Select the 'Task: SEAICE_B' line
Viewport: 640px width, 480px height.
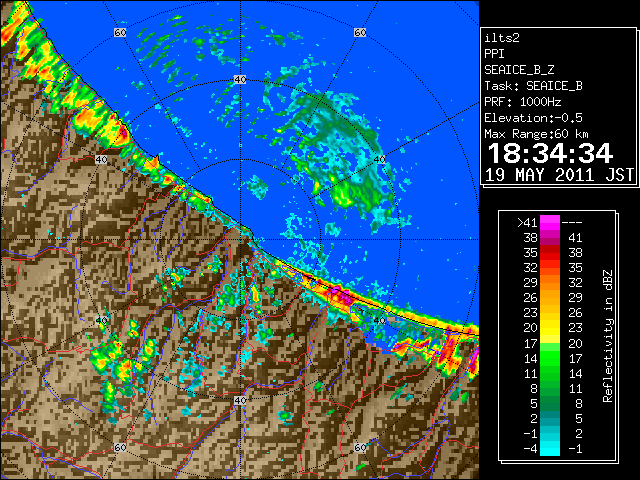[x=533, y=86]
